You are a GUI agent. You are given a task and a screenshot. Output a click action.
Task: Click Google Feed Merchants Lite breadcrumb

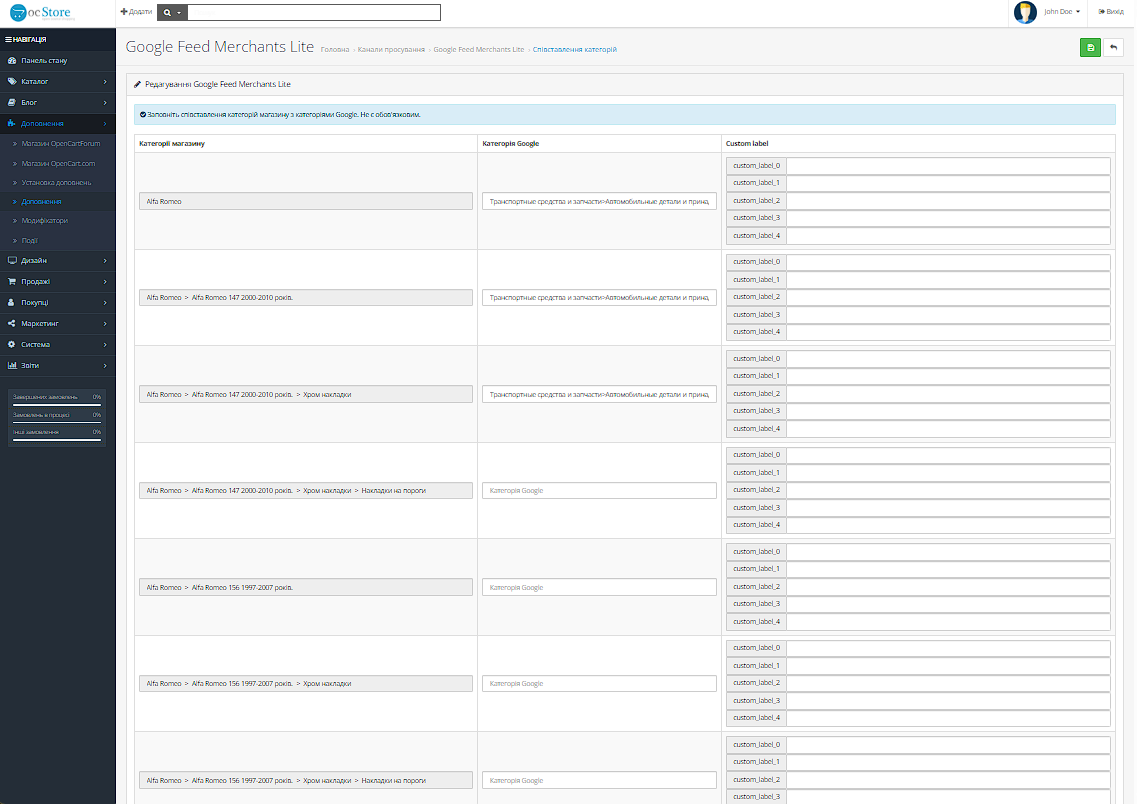click(x=479, y=50)
